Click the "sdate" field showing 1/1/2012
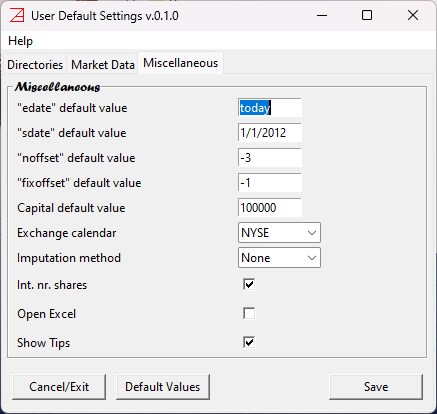Image resolution: width=437 pixels, height=414 pixels. click(270, 133)
